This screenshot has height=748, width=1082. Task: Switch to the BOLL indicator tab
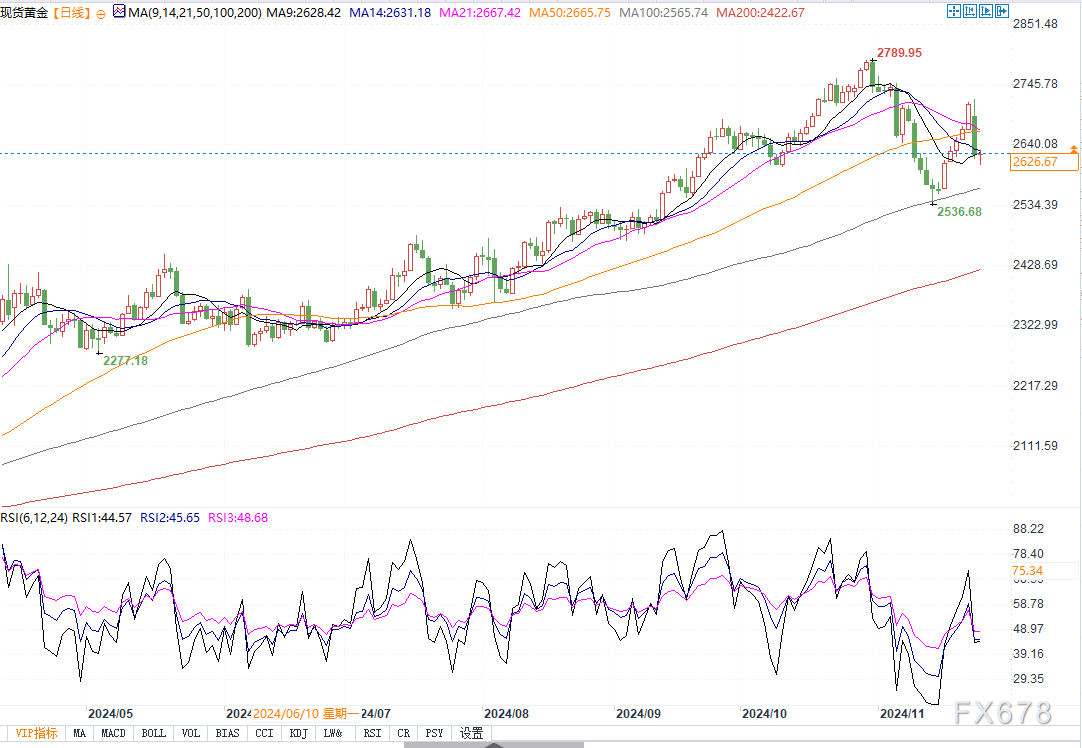pos(153,733)
